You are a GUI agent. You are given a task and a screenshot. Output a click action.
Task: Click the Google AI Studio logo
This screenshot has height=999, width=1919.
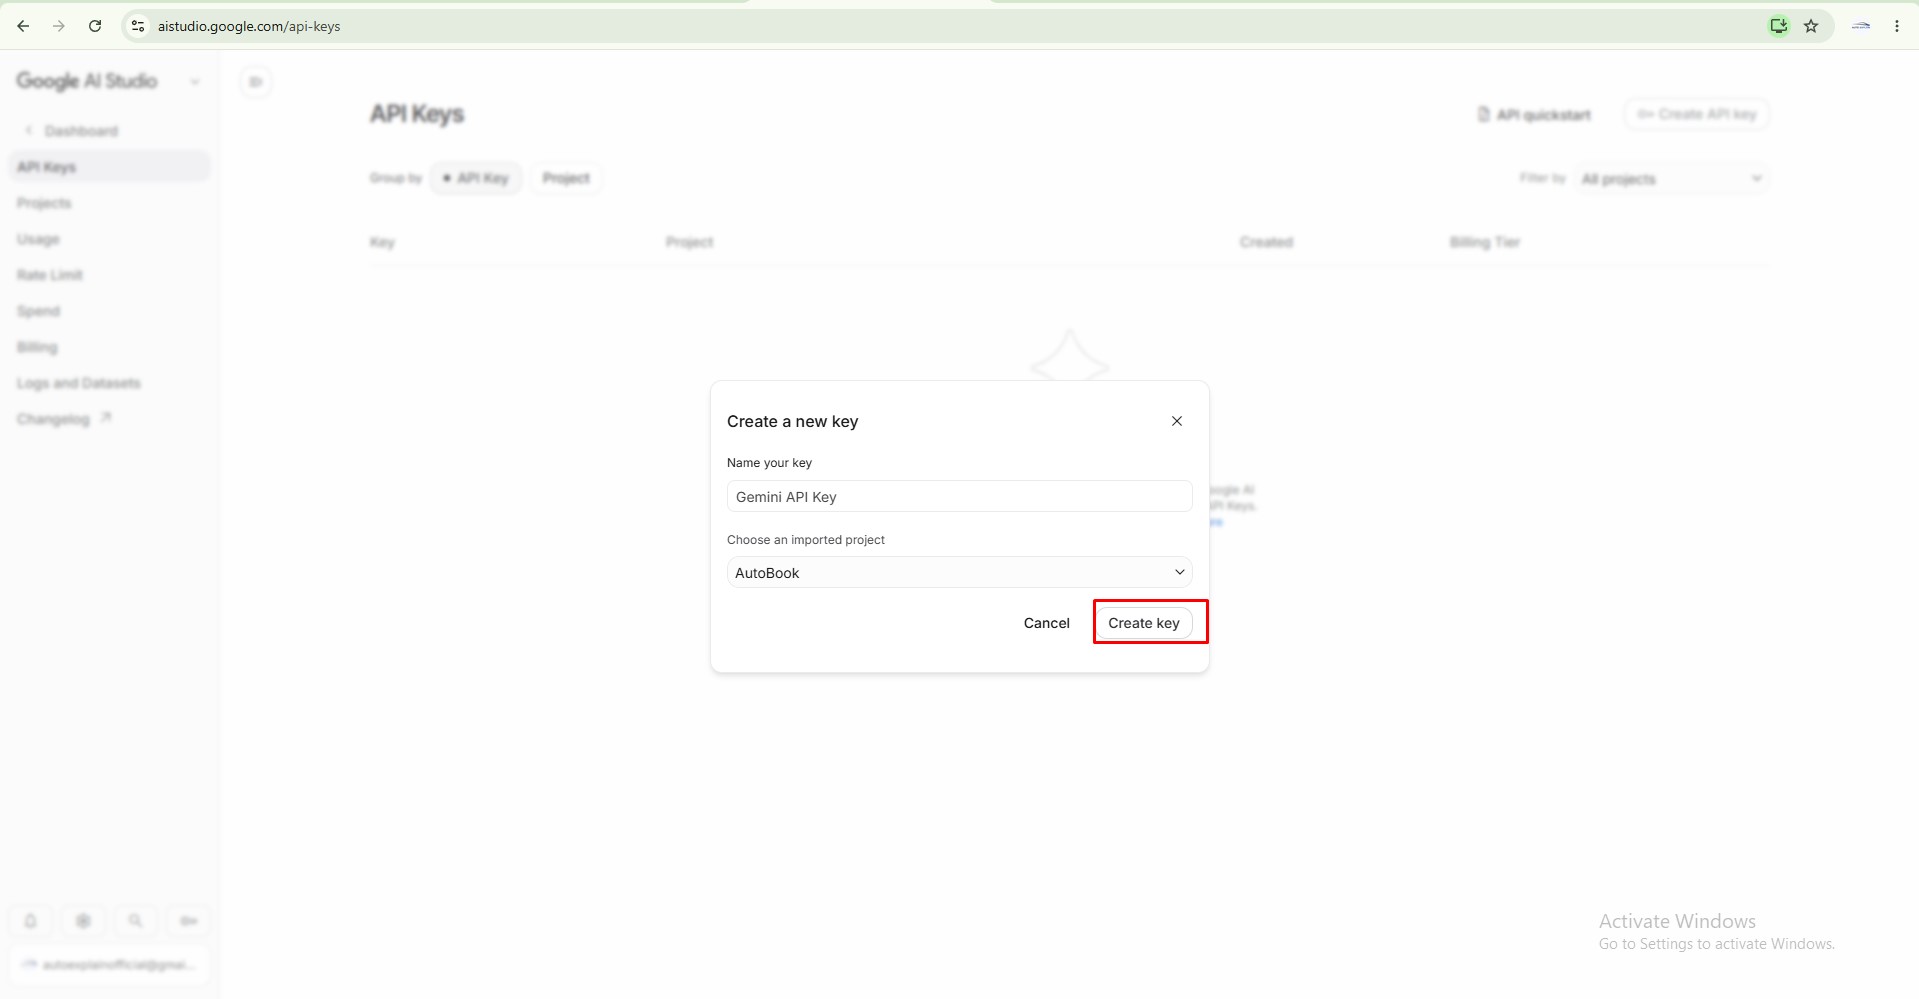point(87,81)
